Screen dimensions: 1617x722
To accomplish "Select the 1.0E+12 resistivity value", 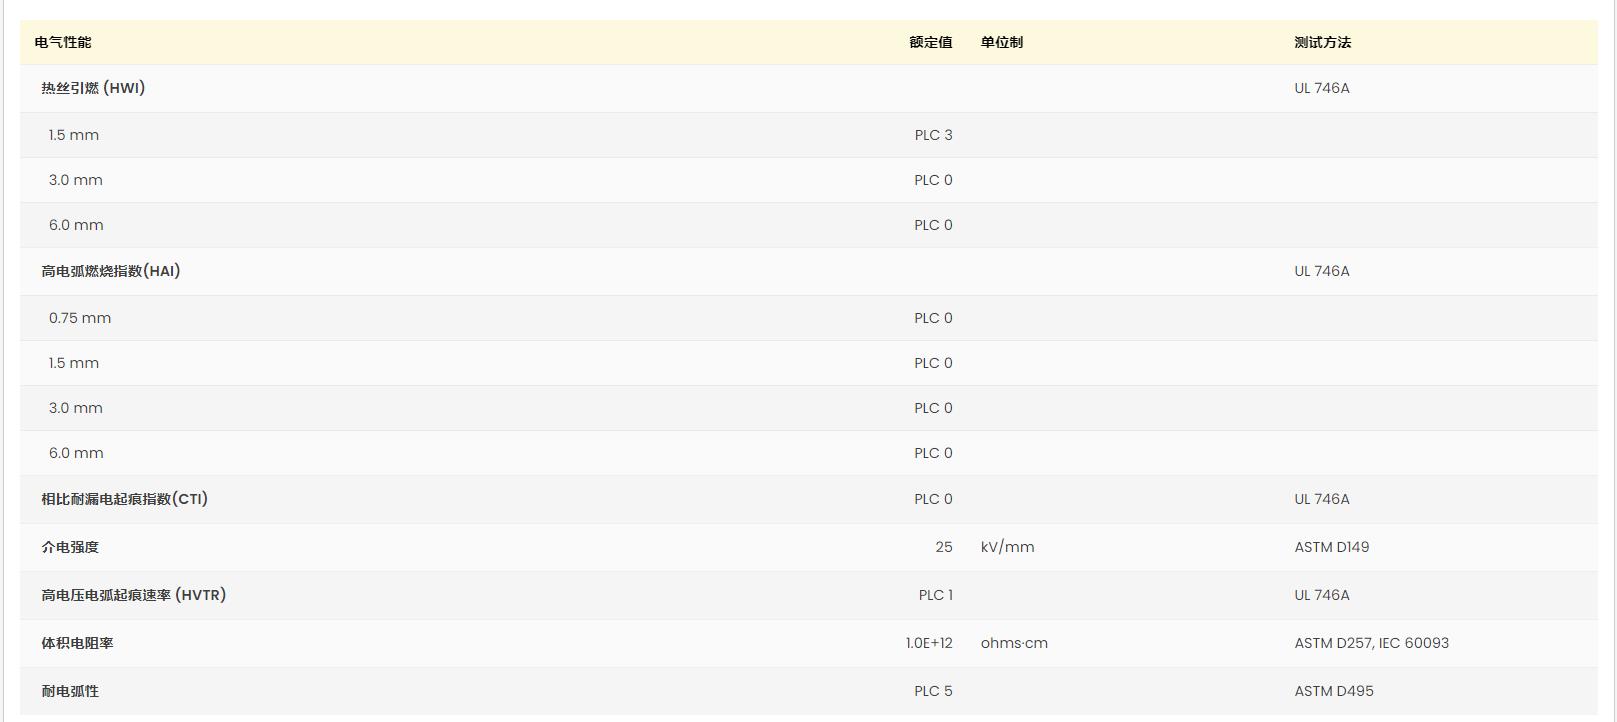I will click(x=929, y=643).
